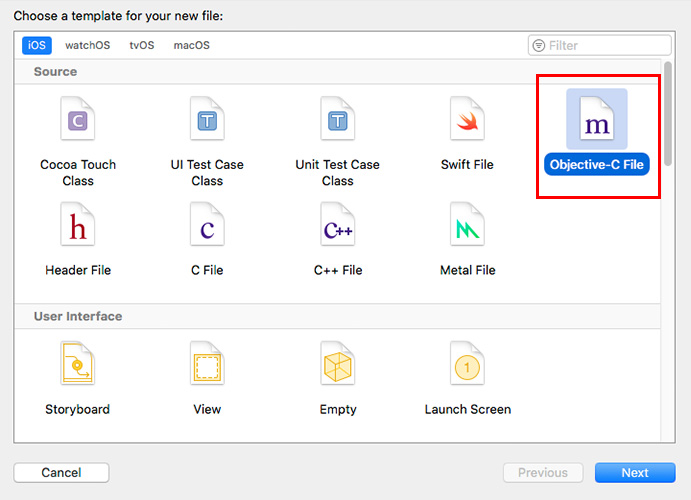Select the Empty interface template icon
Viewport: 691px width, 500px height.
[x=338, y=363]
